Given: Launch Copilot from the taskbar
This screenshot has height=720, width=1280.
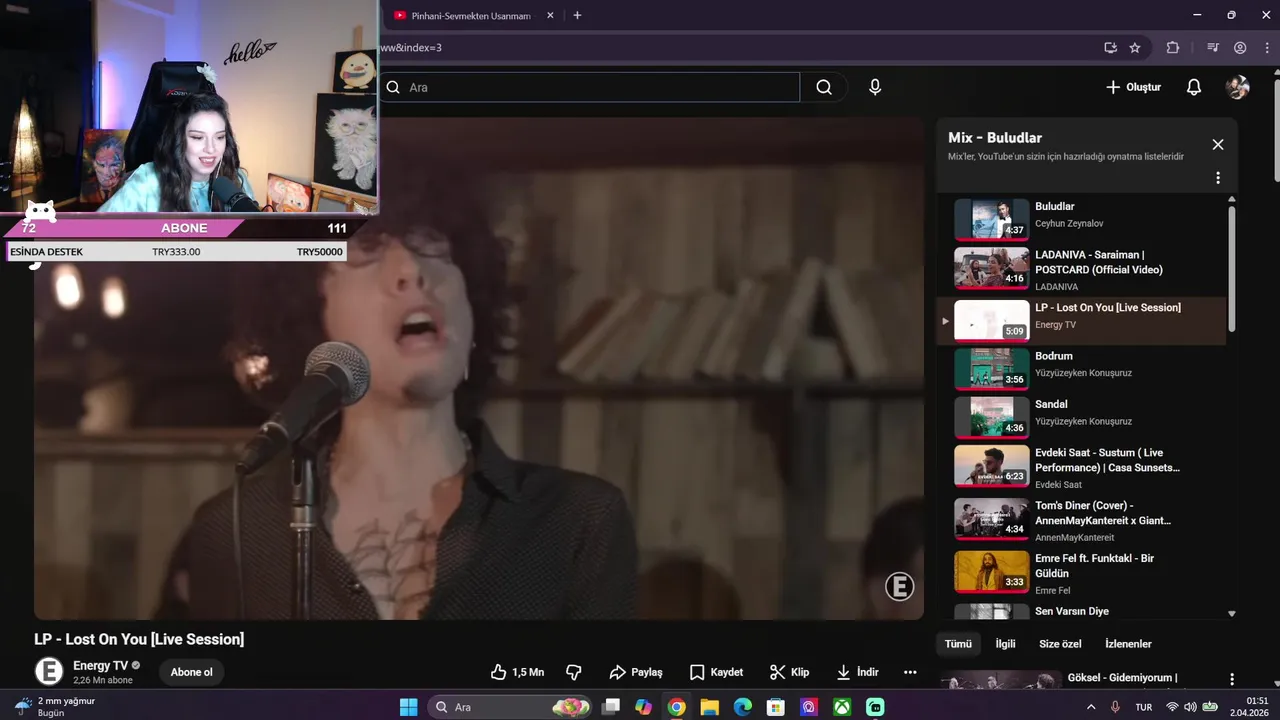Looking at the screenshot, I should click(x=643, y=707).
